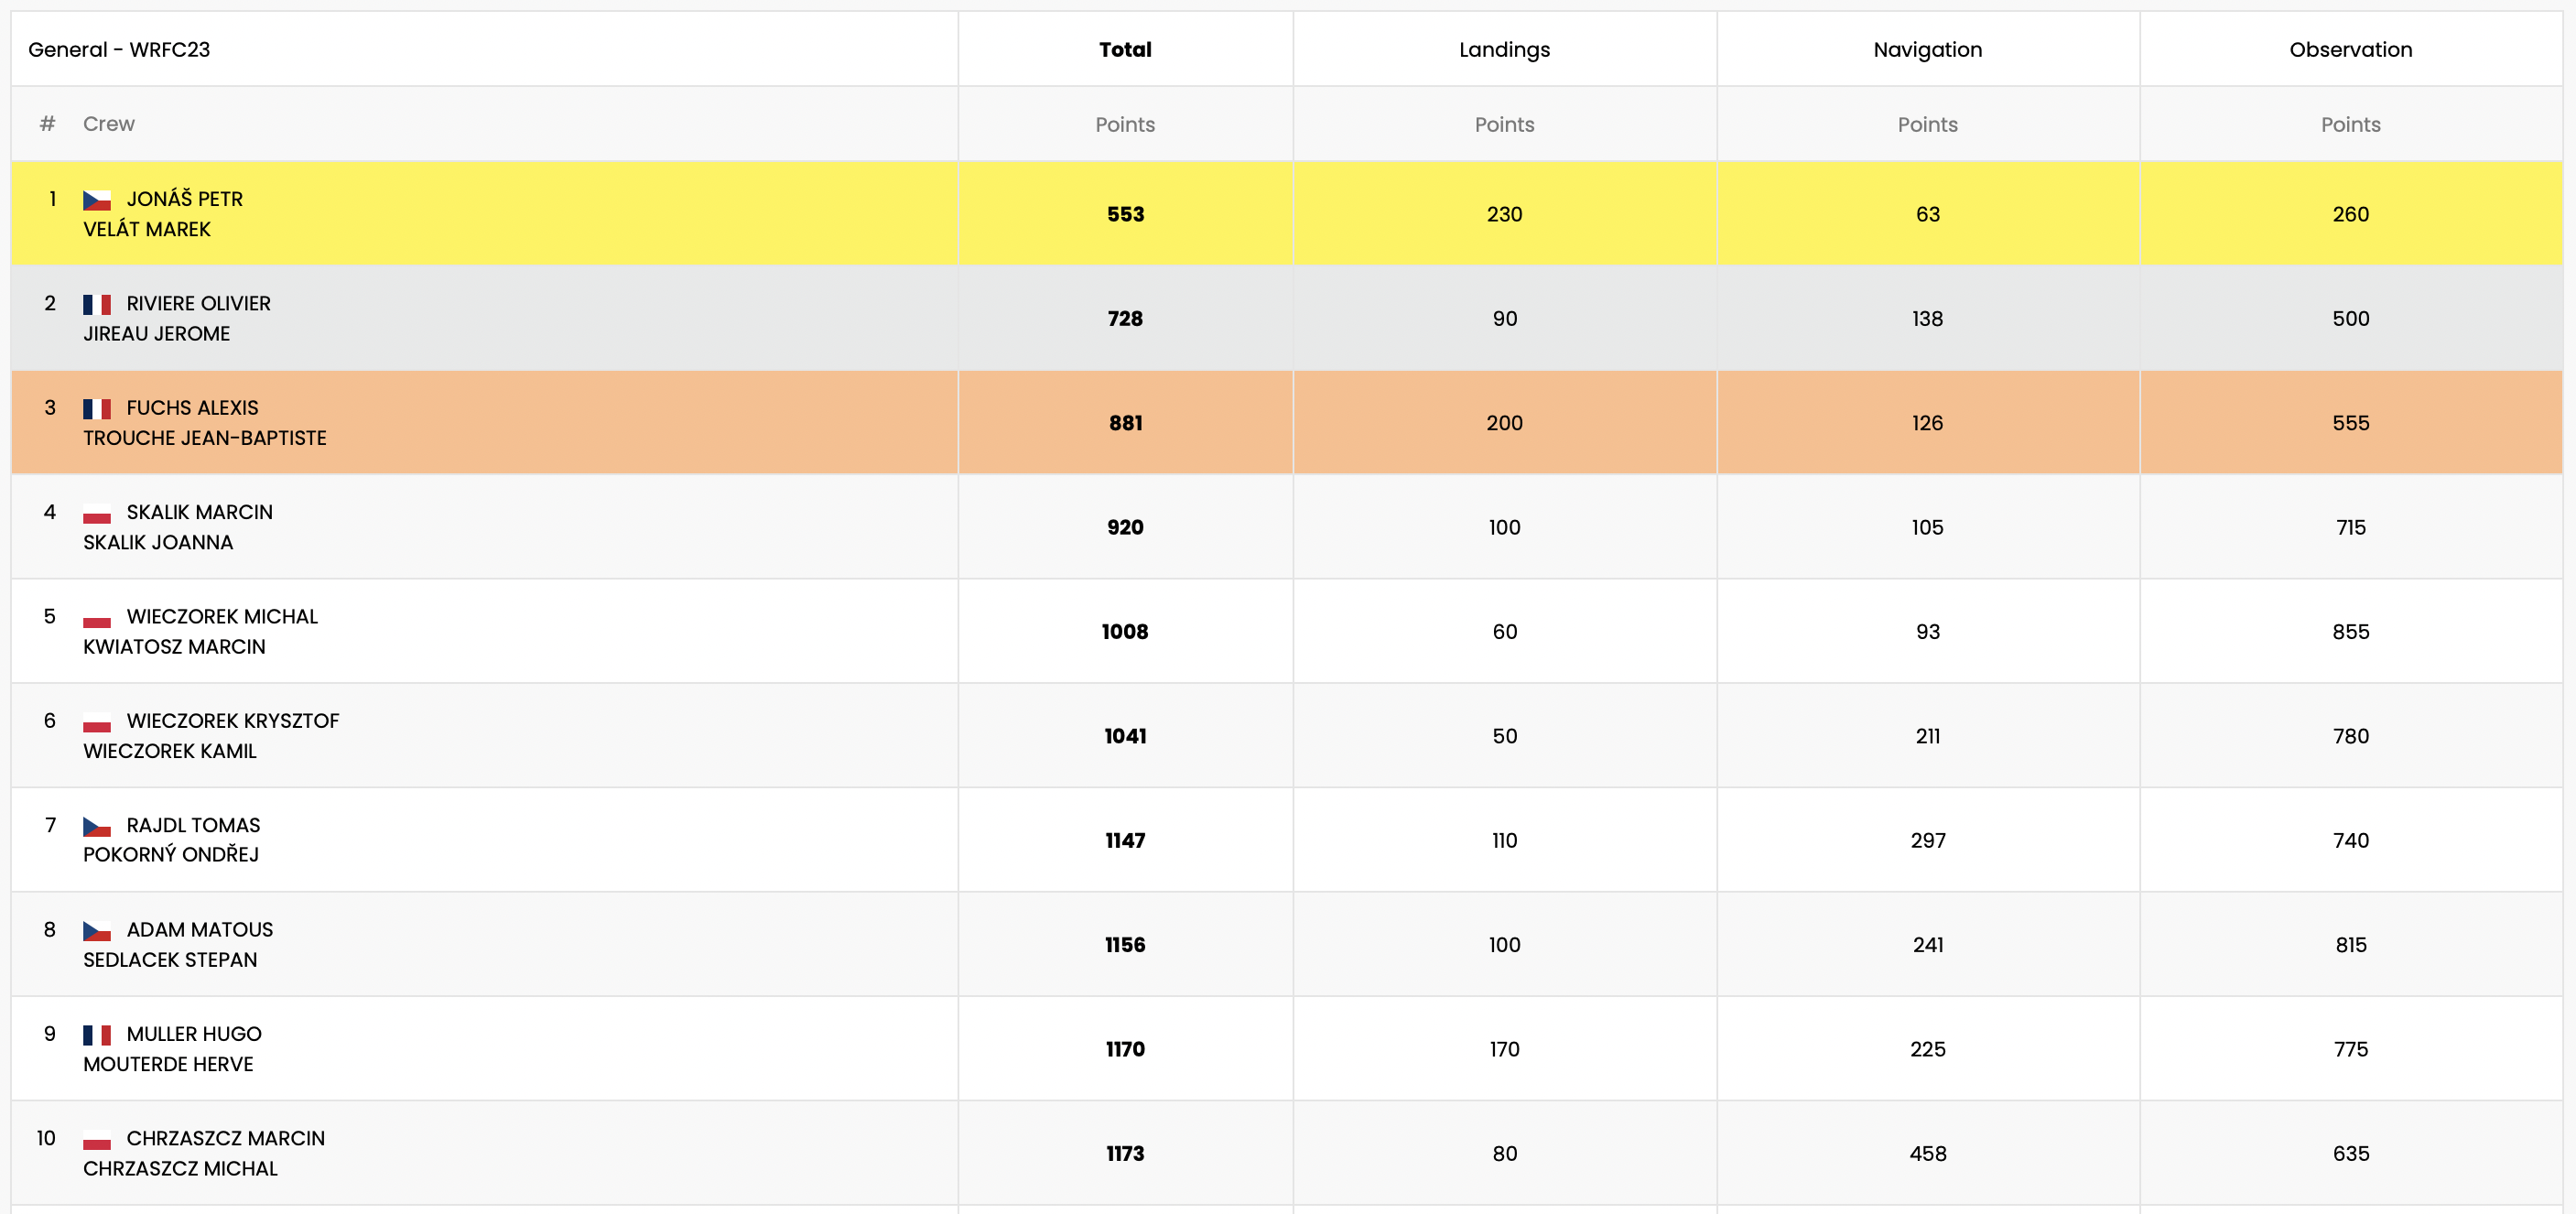Open crew name TROUCHE JEAN-BAPTISTE
This screenshot has height=1214, width=2576.
pos(205,438)
